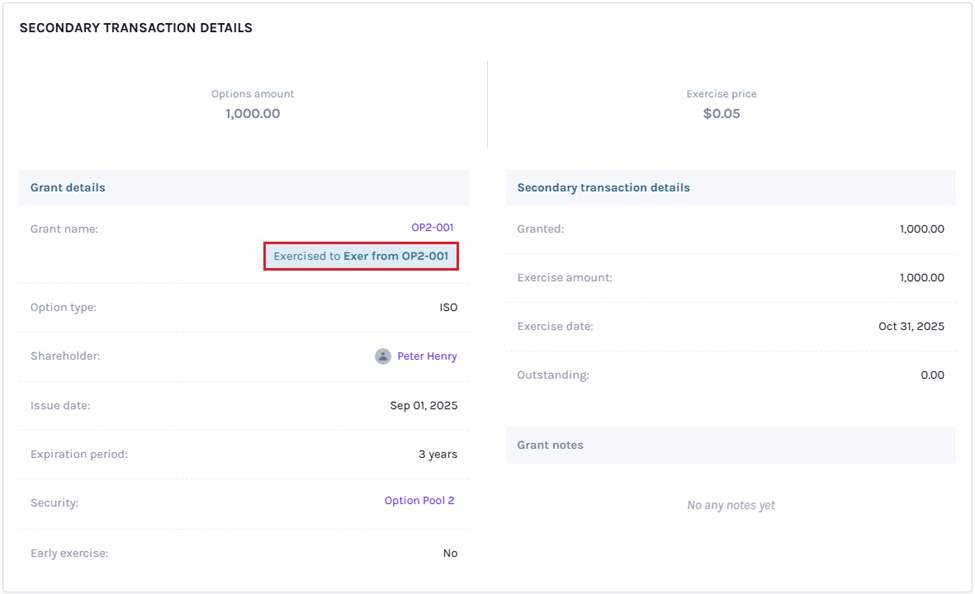Click the Options amount value 1,000.00
The height and width of the screenshot is (594, 975).
click(x=253, y=113)
